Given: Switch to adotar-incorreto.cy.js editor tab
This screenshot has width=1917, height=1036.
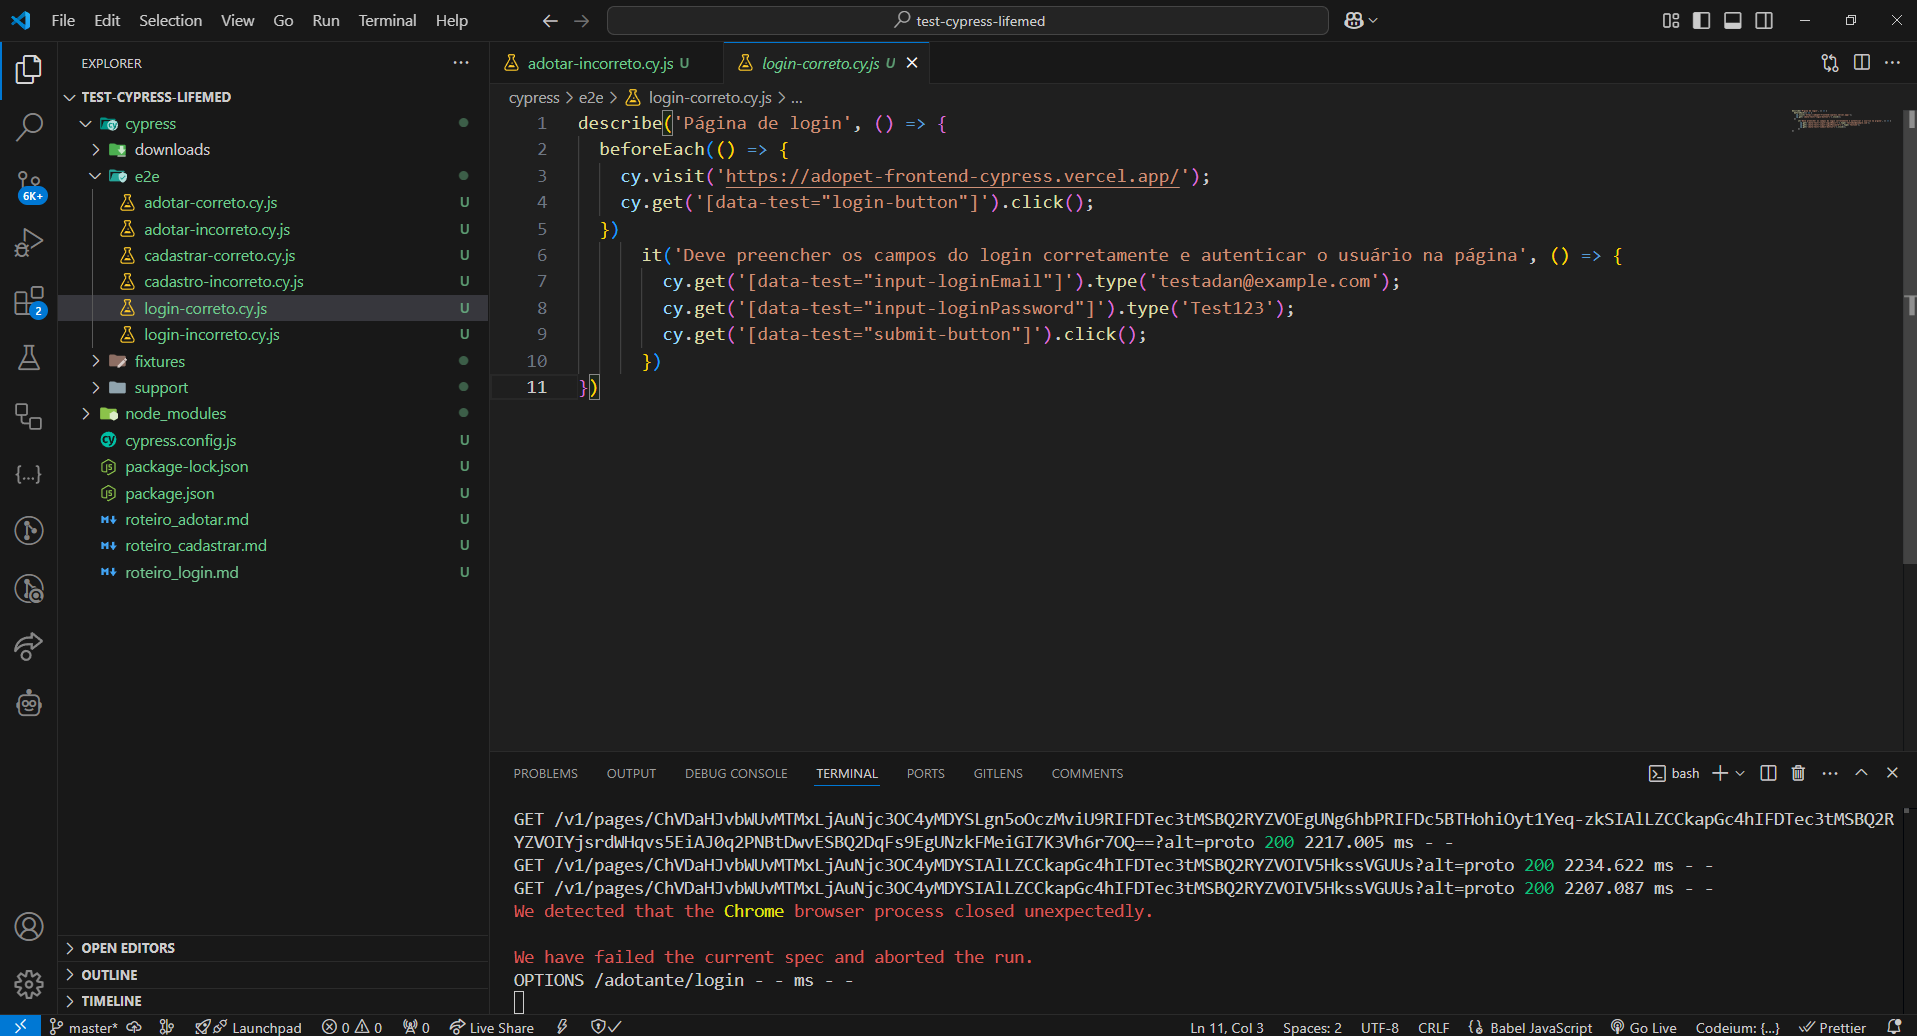Looking at the screenshot, I should click(606, 63).
